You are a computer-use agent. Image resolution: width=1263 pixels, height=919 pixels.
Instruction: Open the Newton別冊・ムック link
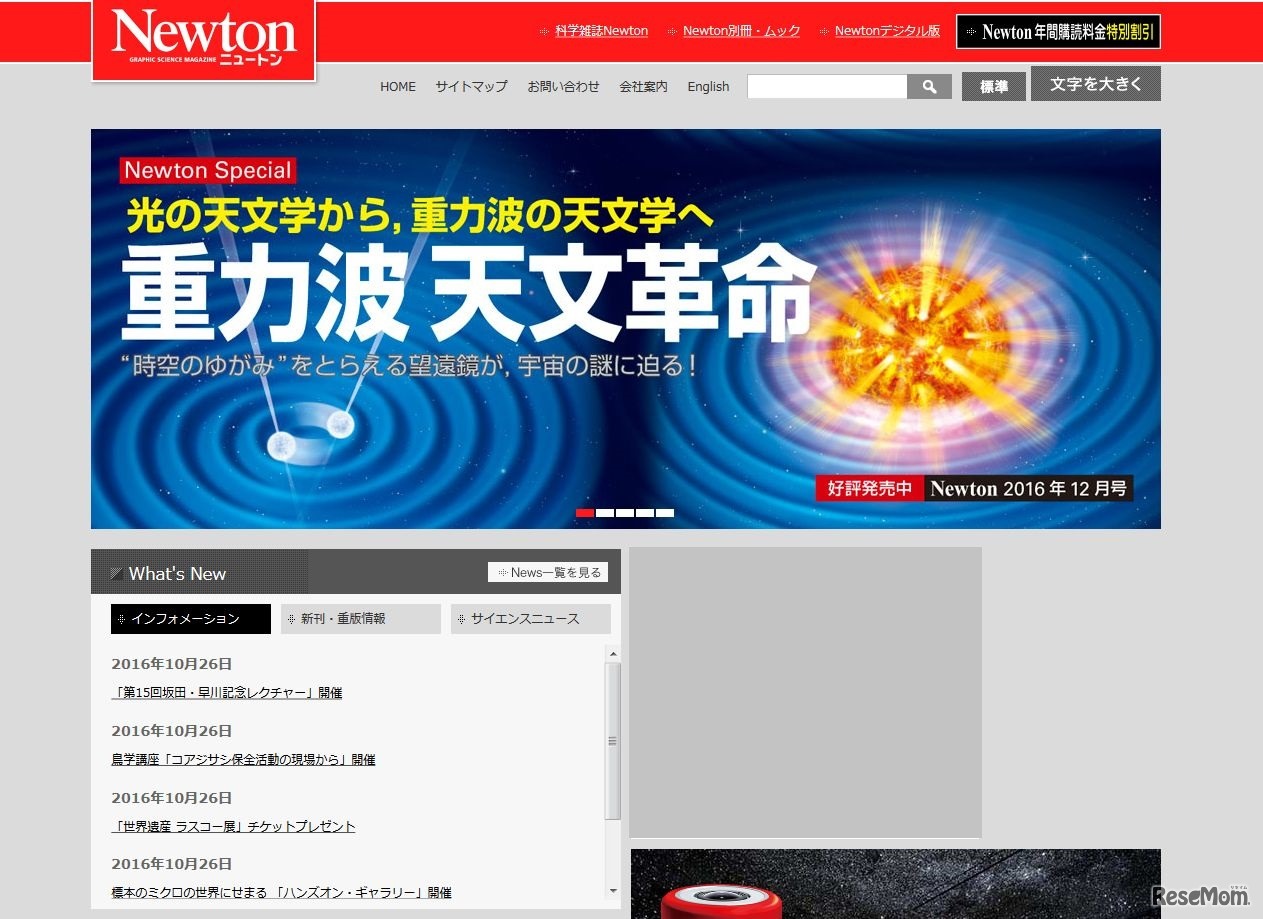click(x=741, y=31)
